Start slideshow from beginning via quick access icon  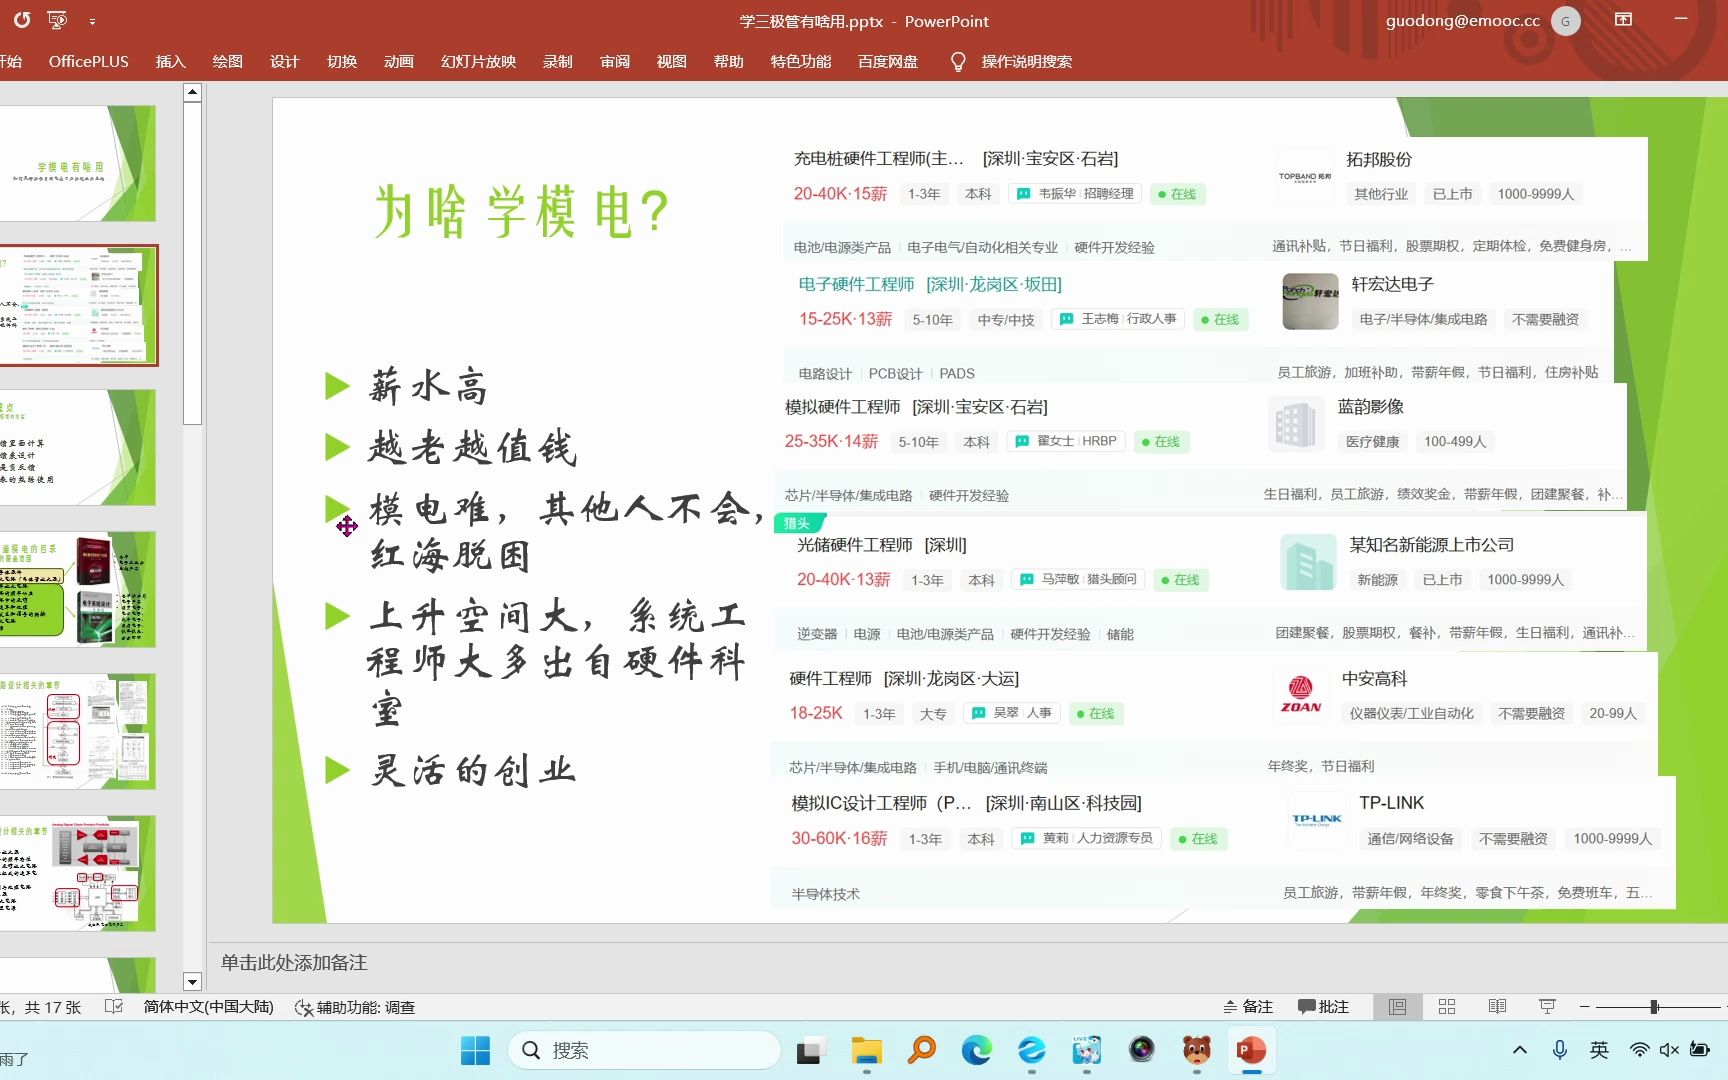(x=57, y=20)
